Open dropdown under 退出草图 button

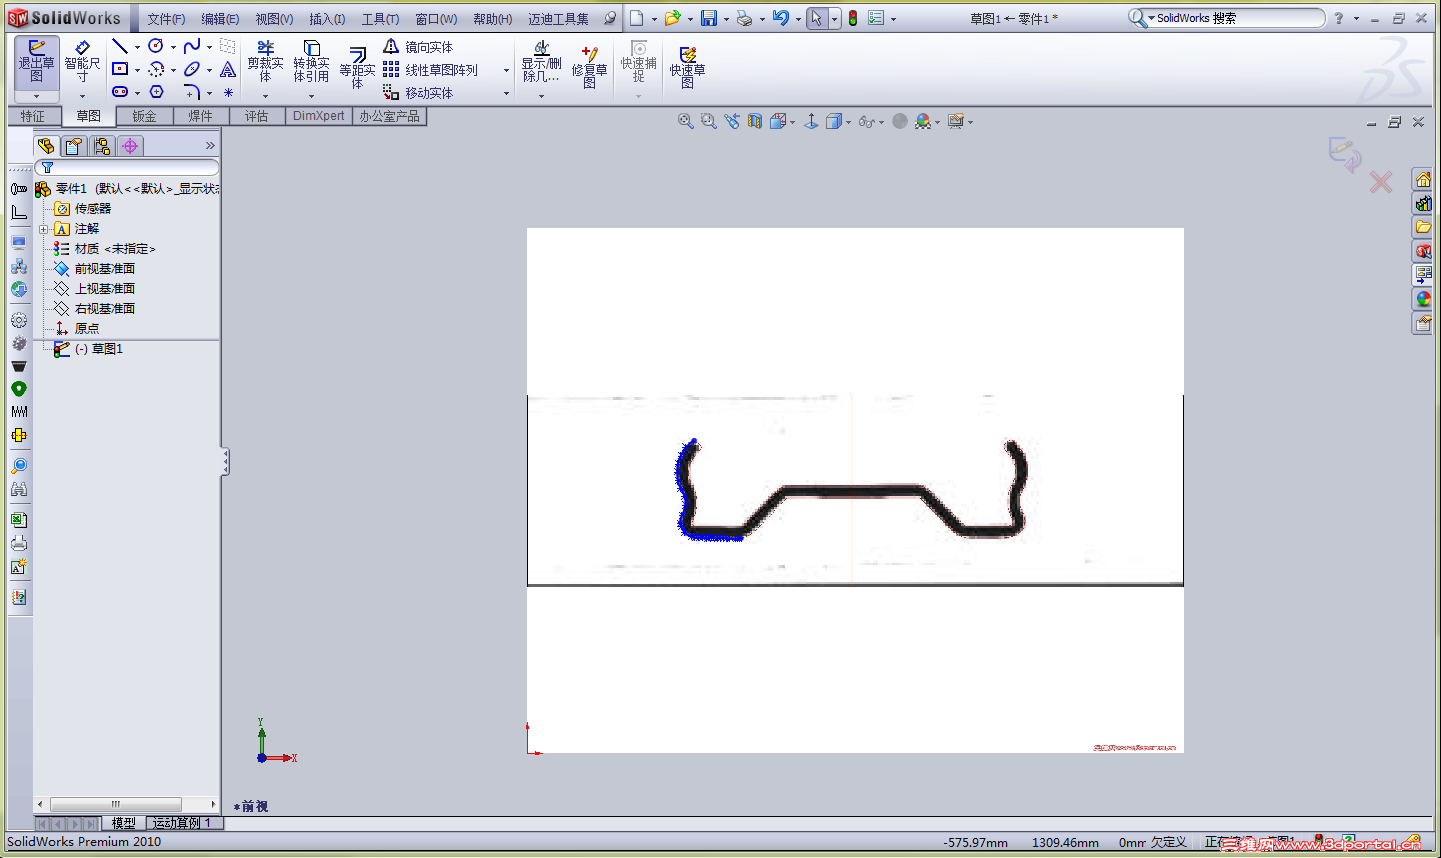[x=37, y=96]
